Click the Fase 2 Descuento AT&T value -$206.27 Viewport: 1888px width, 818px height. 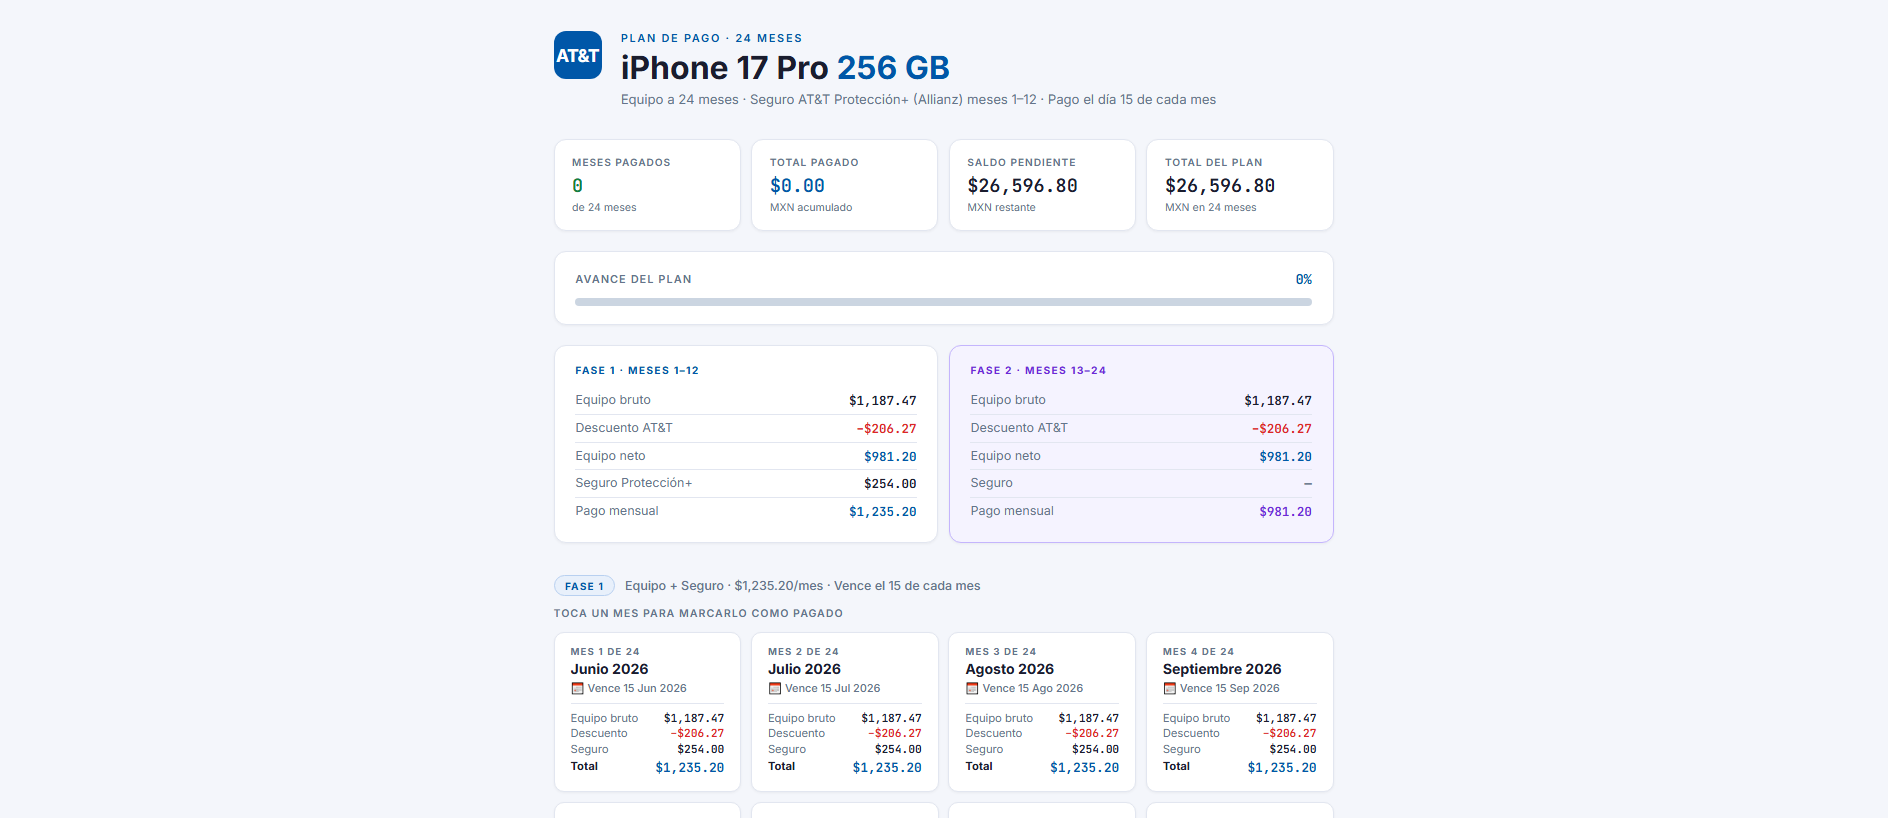tap(1282, 429)
